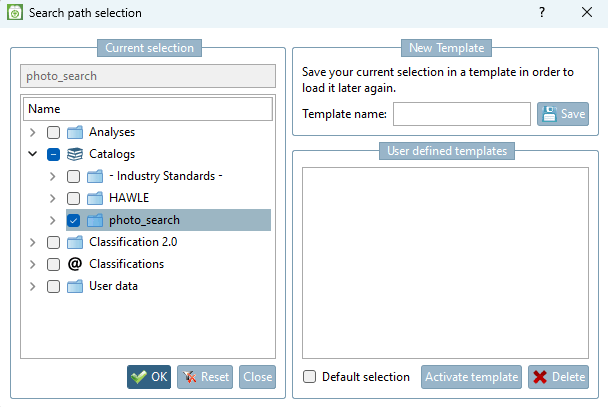Select the photo_search tree item
Screen dimensions: 608x407
[x=144, y=220]
